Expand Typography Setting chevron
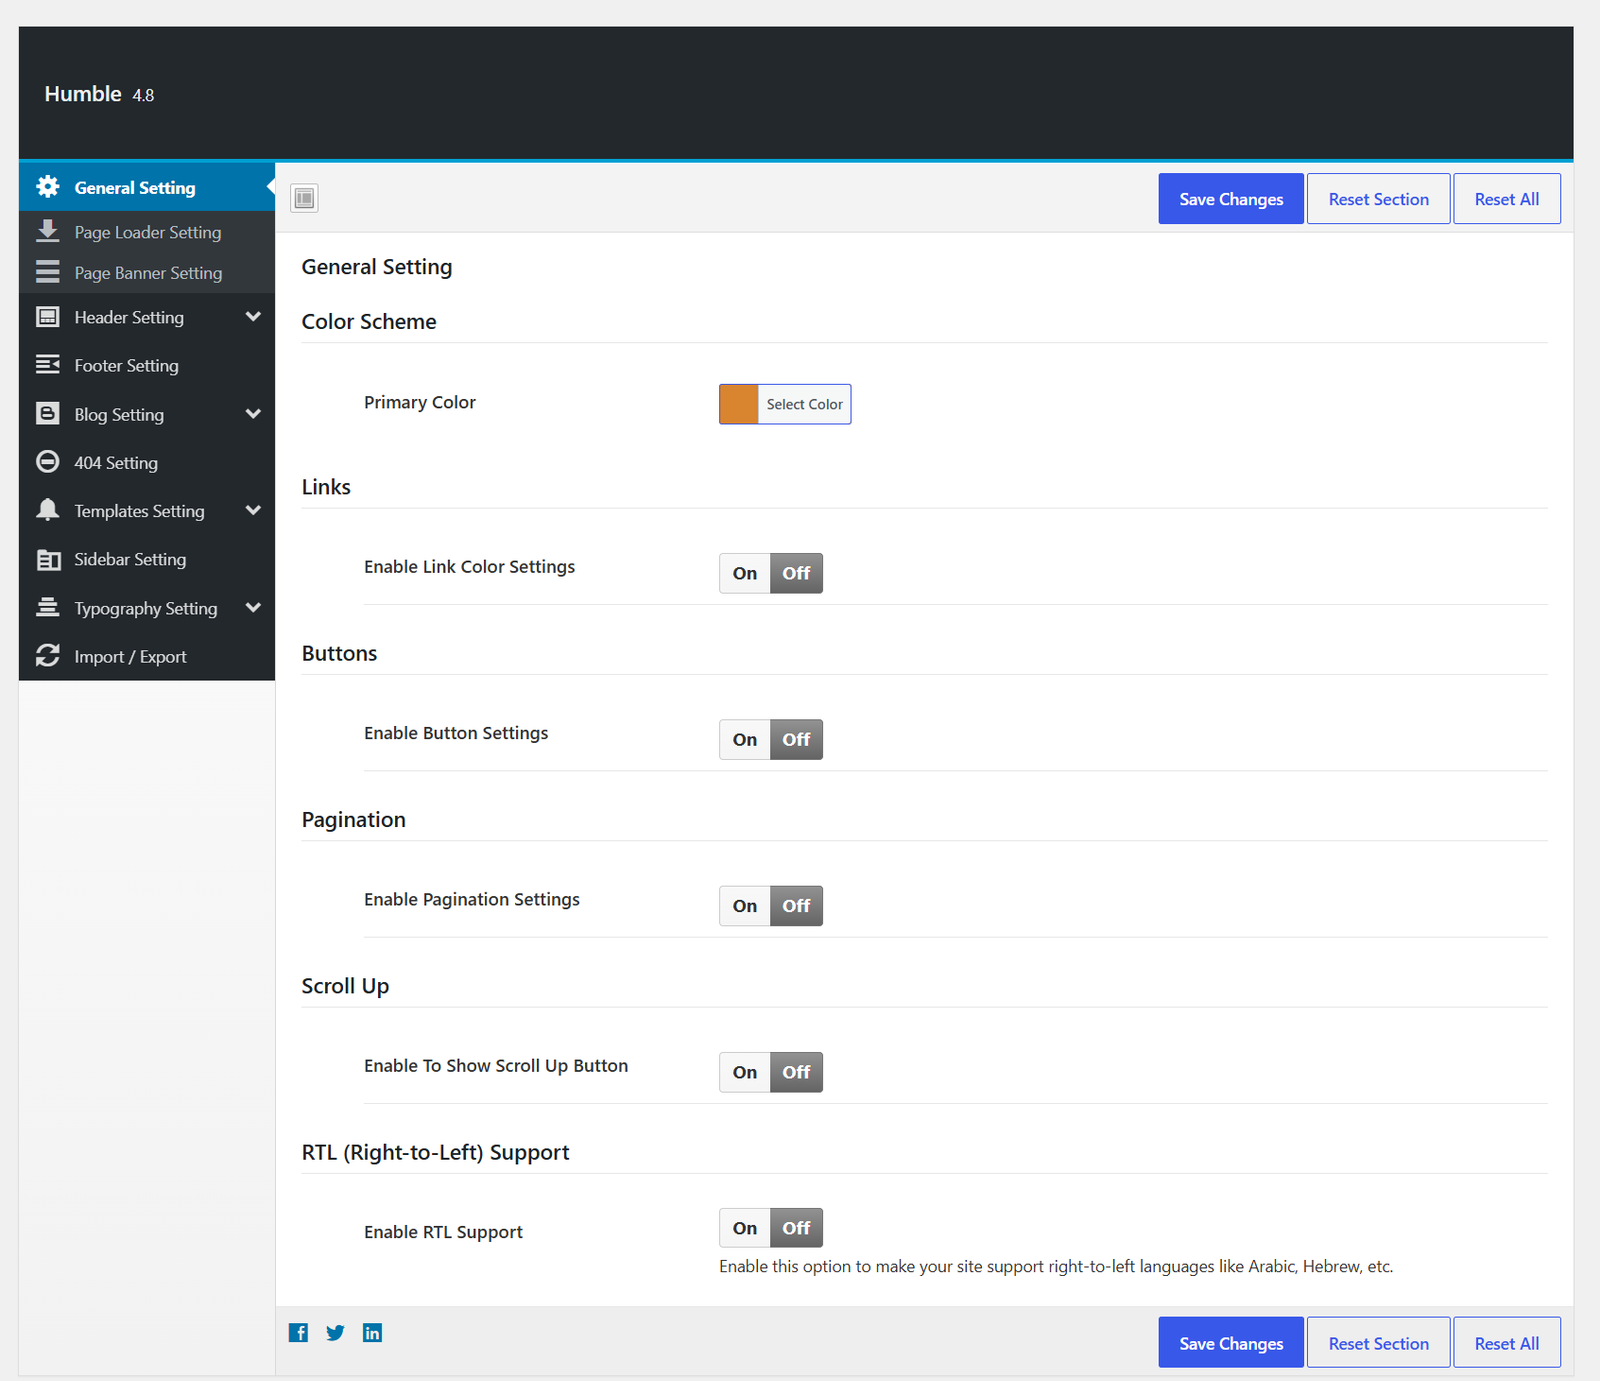The image size is (1600, 1381). (253, 607)
